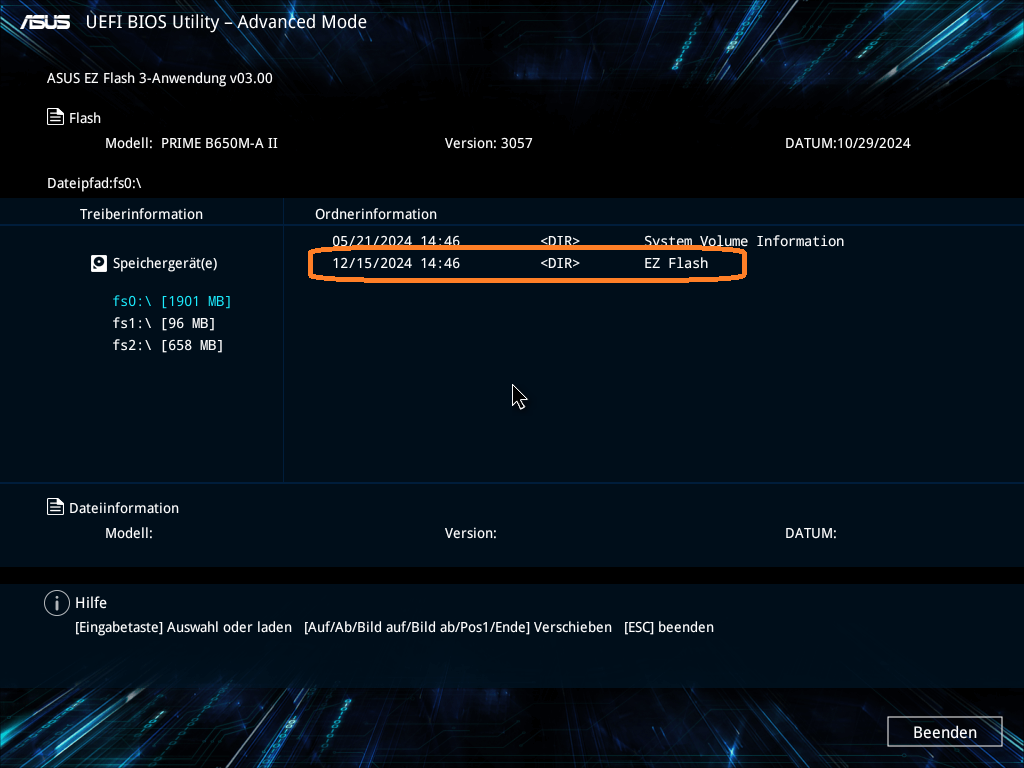Click the Hilfe info icon
Image resolution: width=1024 pixels, height=768 pixels.
pos(57,603)
